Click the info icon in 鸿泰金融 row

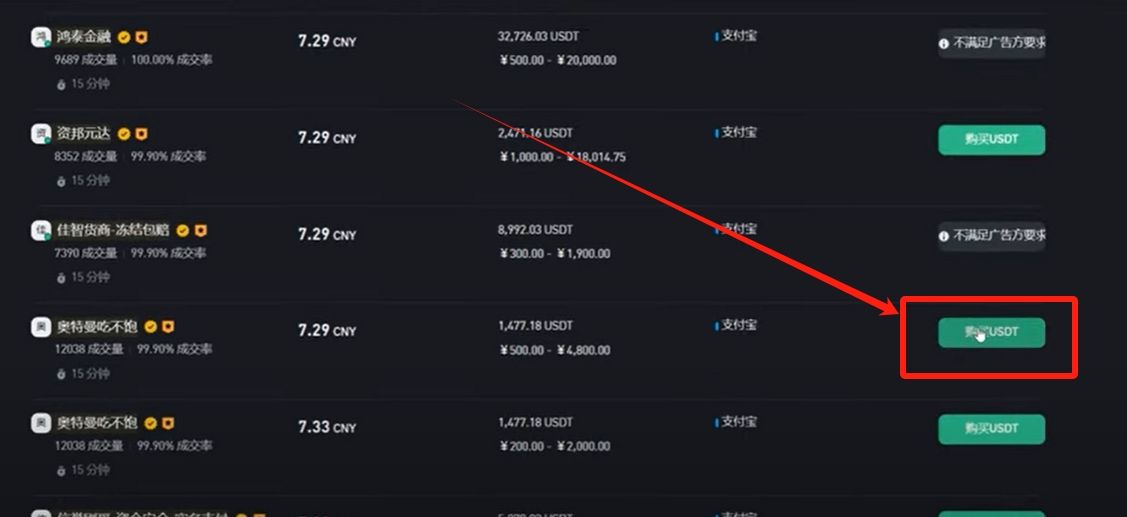tap(944, 44)
